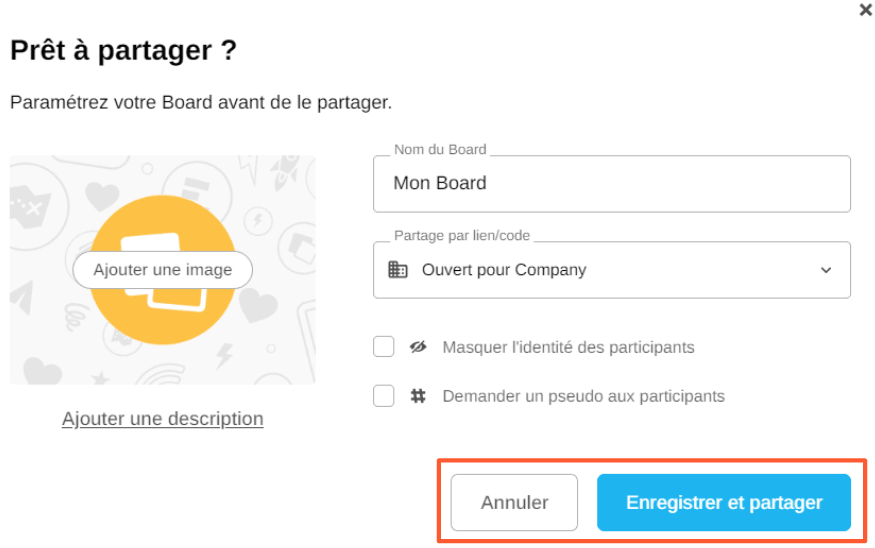Click the label text Masquer l'identité des participants
The width and height of the screenshot is (875, 548).
568,347
